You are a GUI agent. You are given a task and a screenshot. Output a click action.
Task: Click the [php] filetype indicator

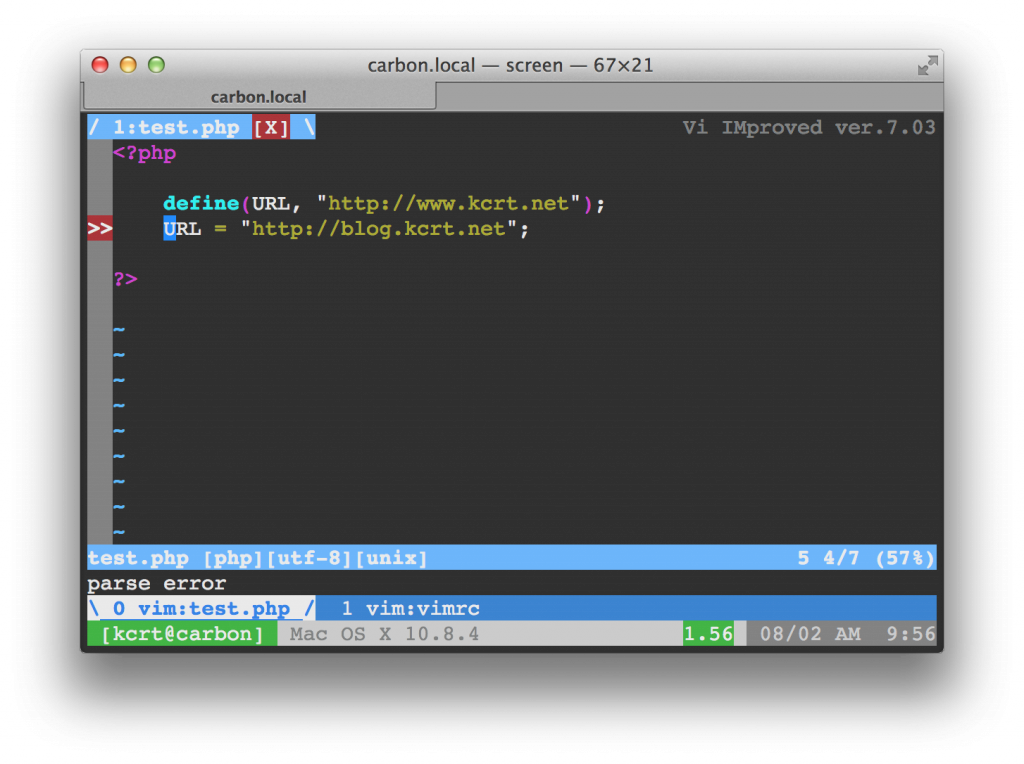coord(233,558)
